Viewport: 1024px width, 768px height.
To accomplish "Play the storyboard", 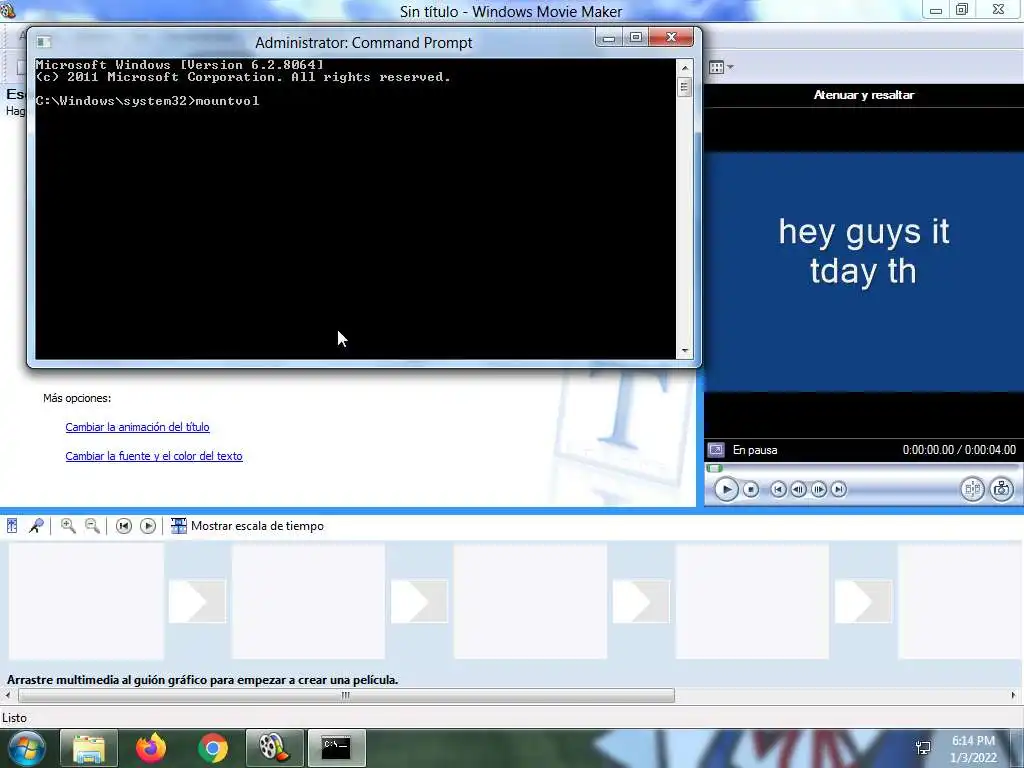I will coord(148,526).
